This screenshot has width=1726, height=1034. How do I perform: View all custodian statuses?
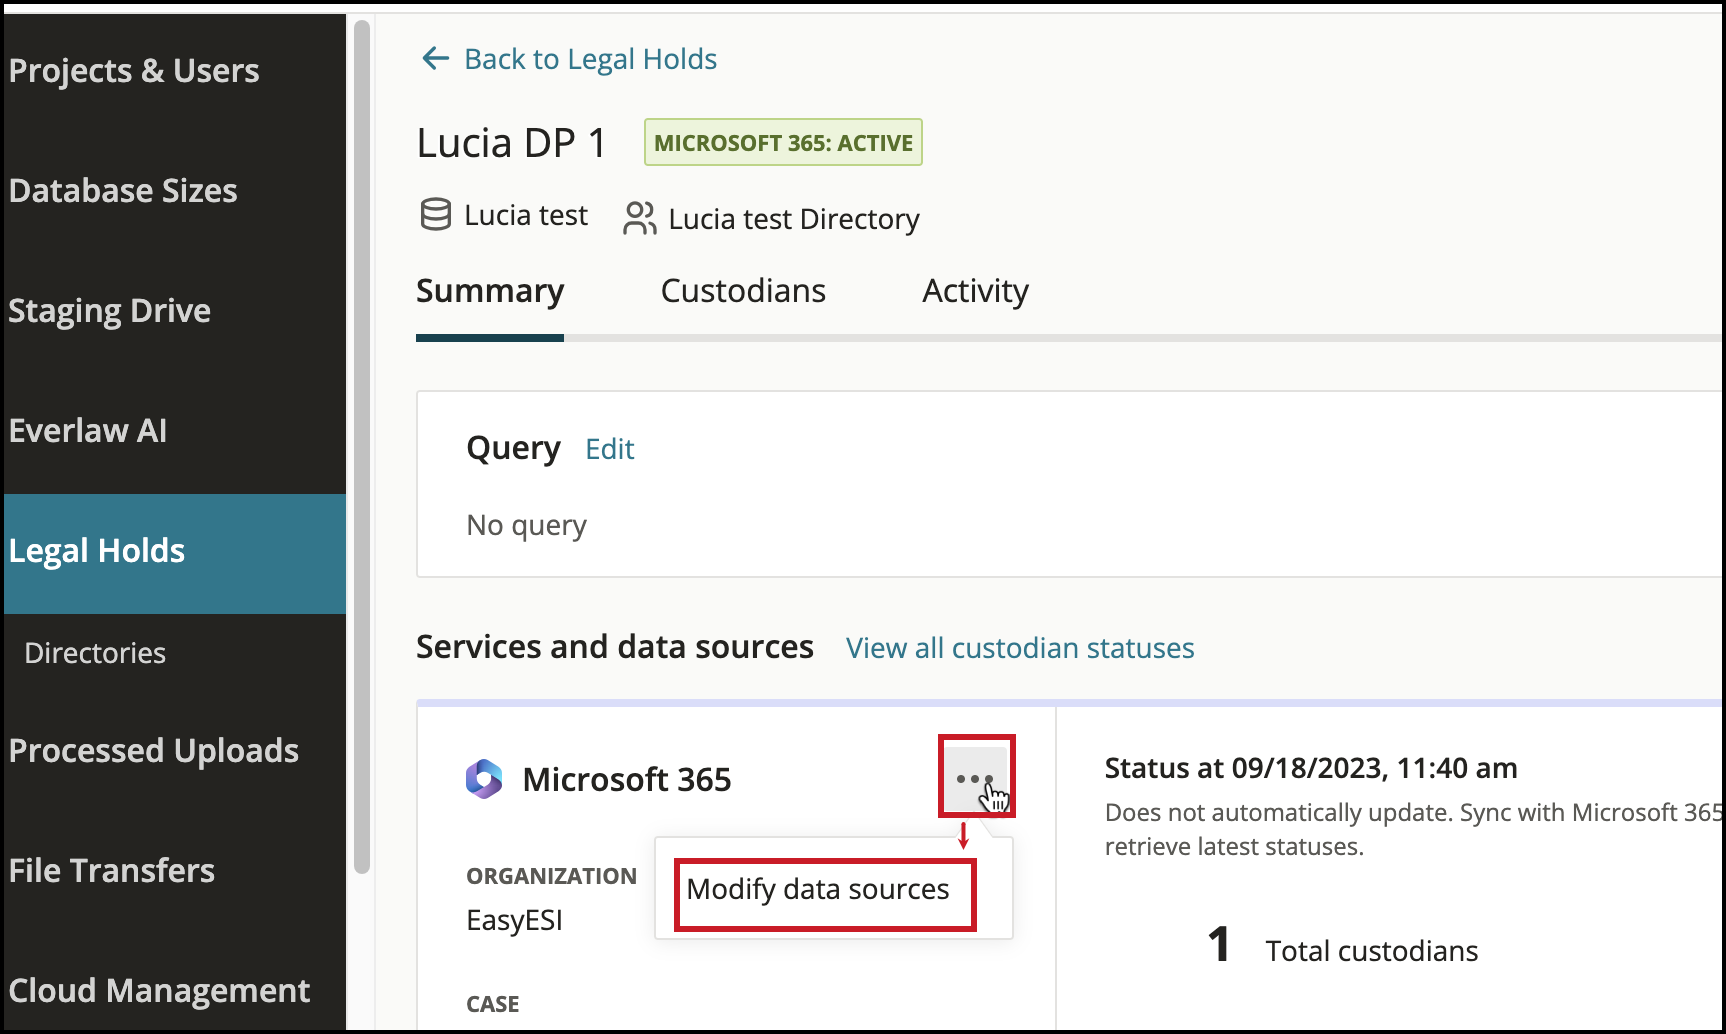pos(1020,648)
